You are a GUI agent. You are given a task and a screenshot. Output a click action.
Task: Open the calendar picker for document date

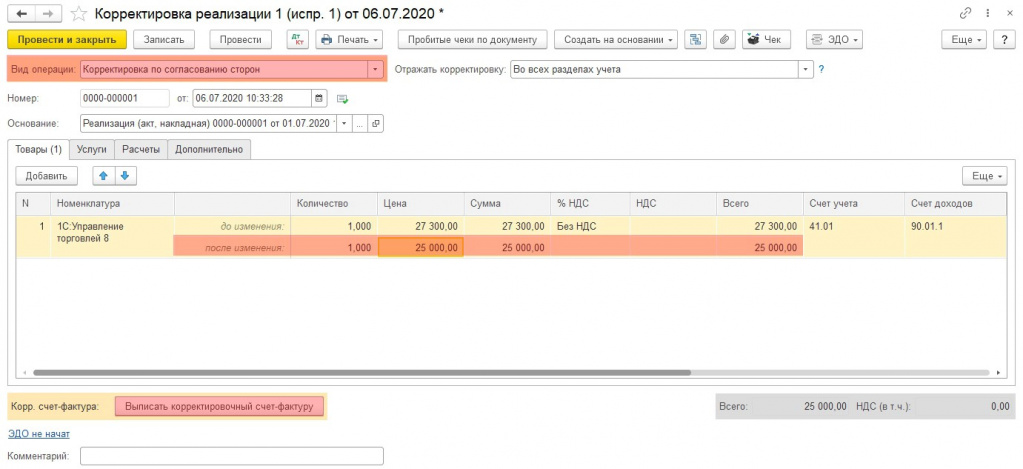(x=318, y=98)
